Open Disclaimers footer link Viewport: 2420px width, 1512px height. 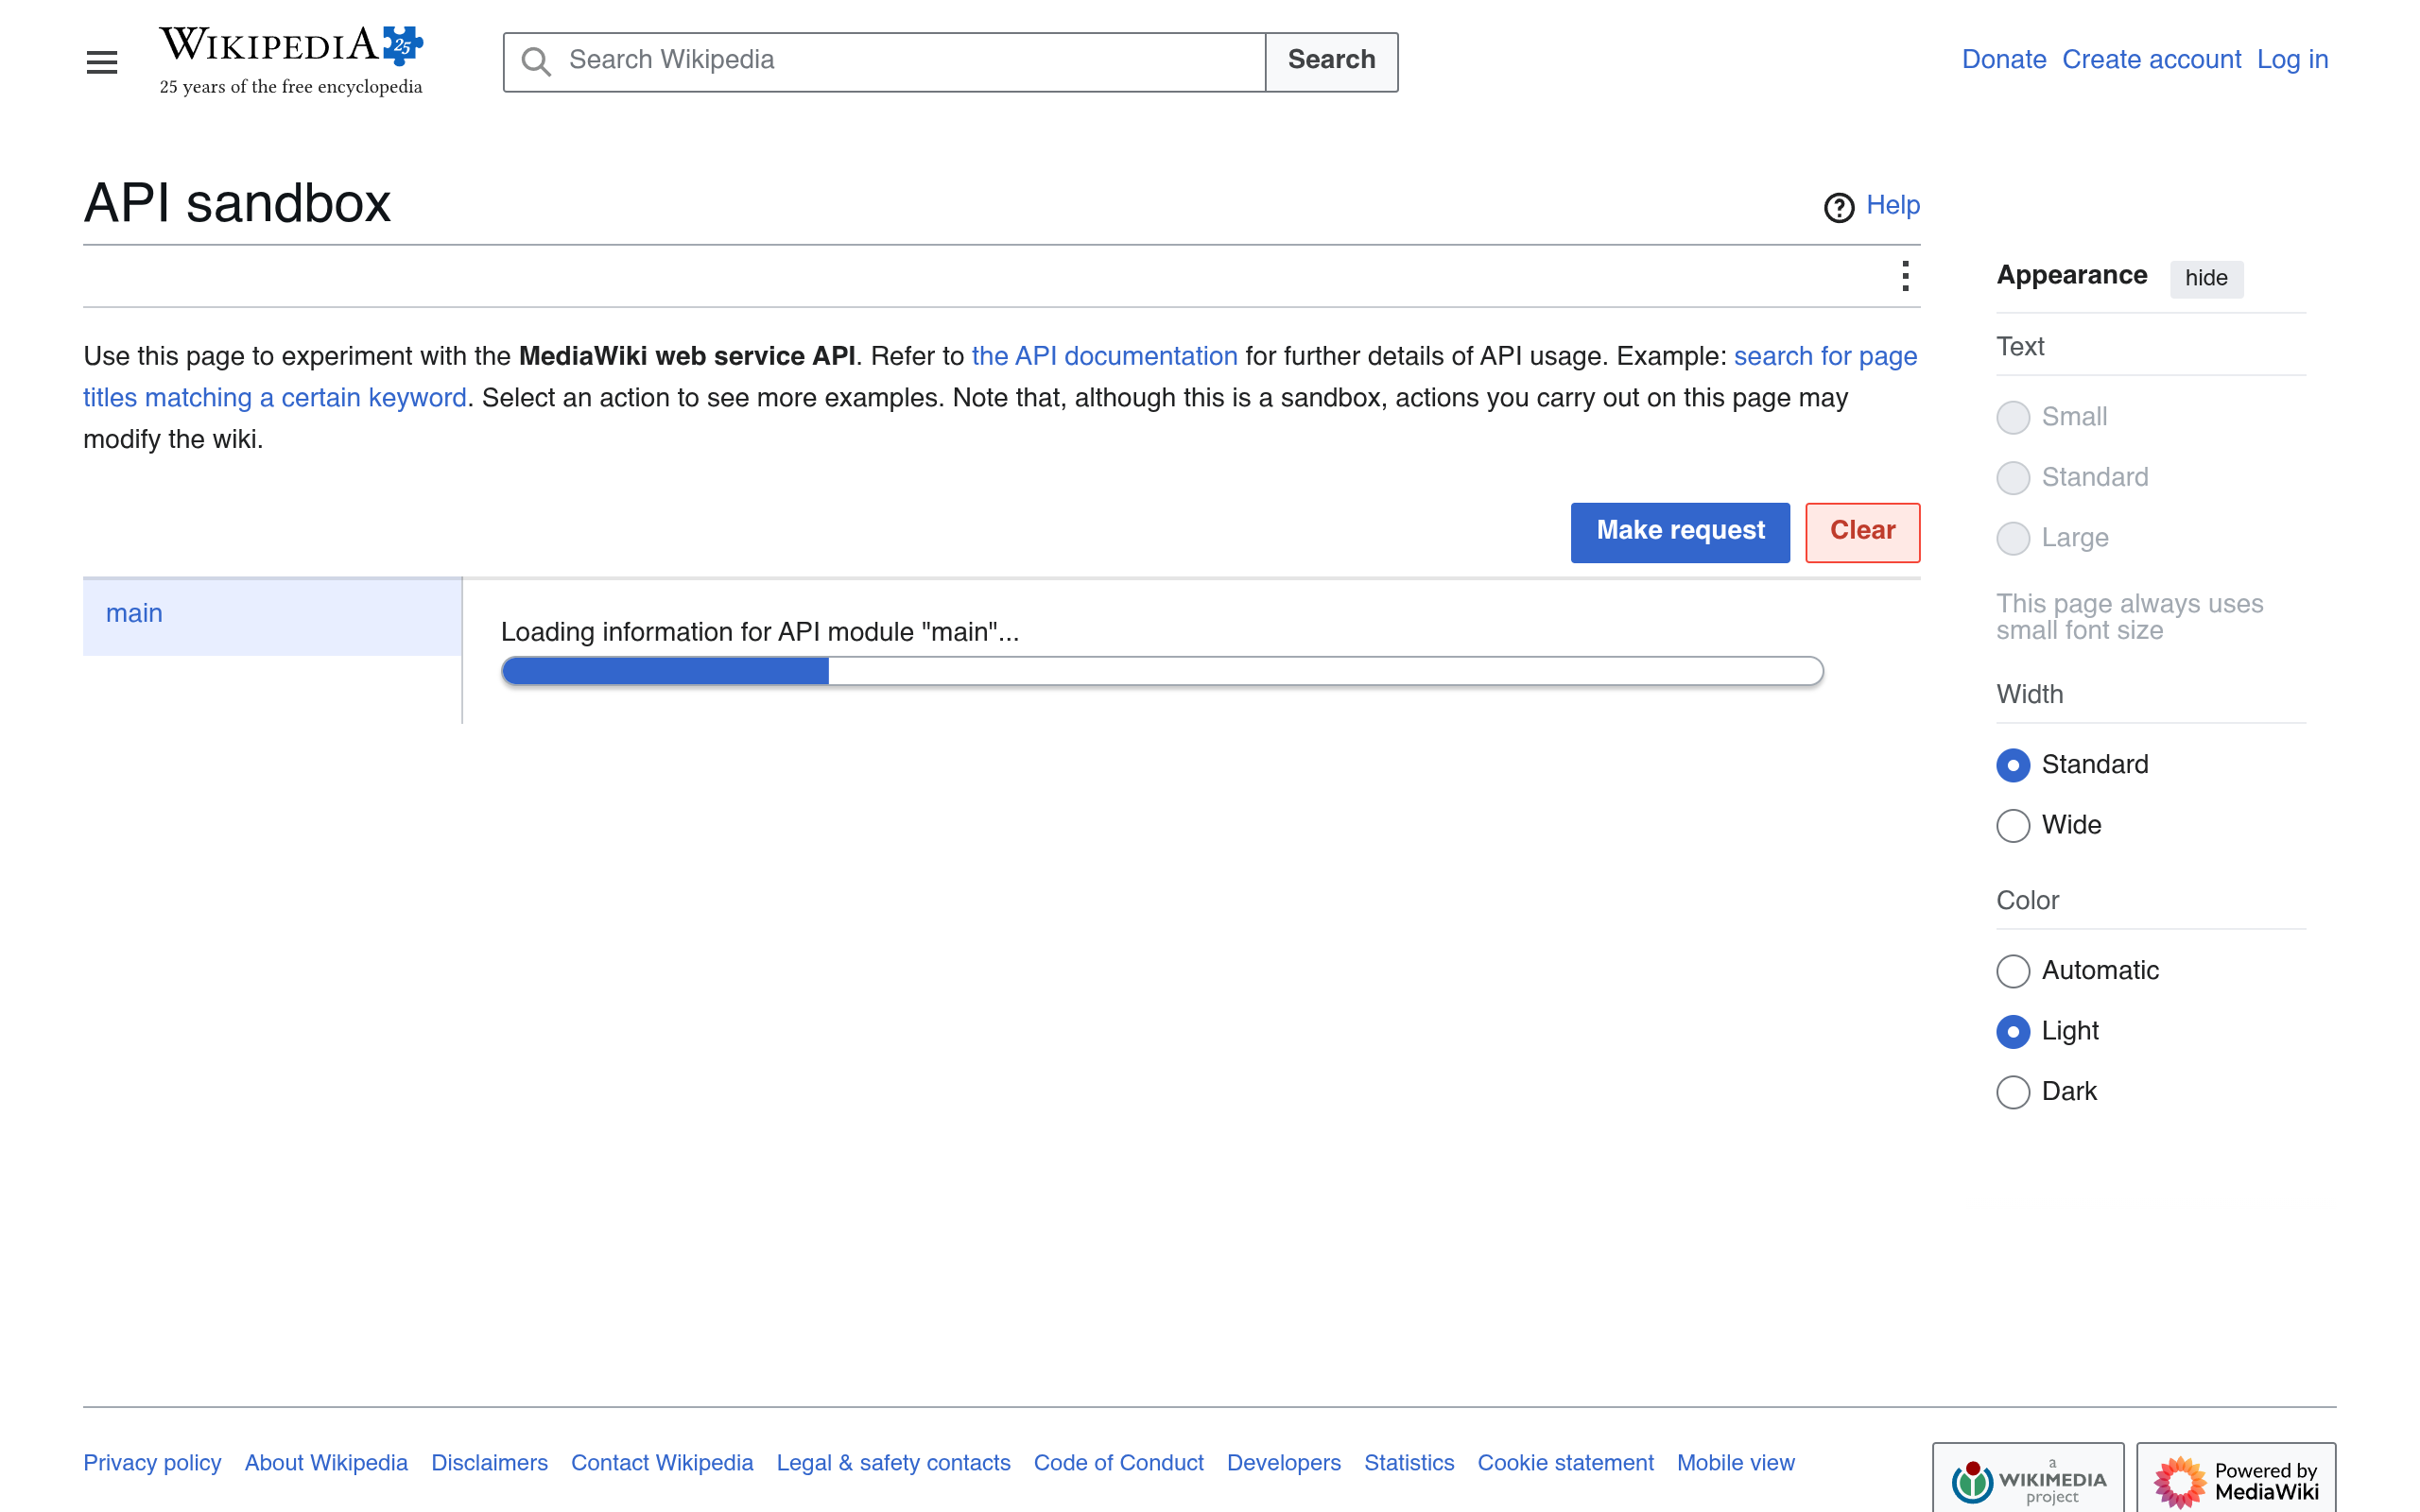(x=489, y=1463)
